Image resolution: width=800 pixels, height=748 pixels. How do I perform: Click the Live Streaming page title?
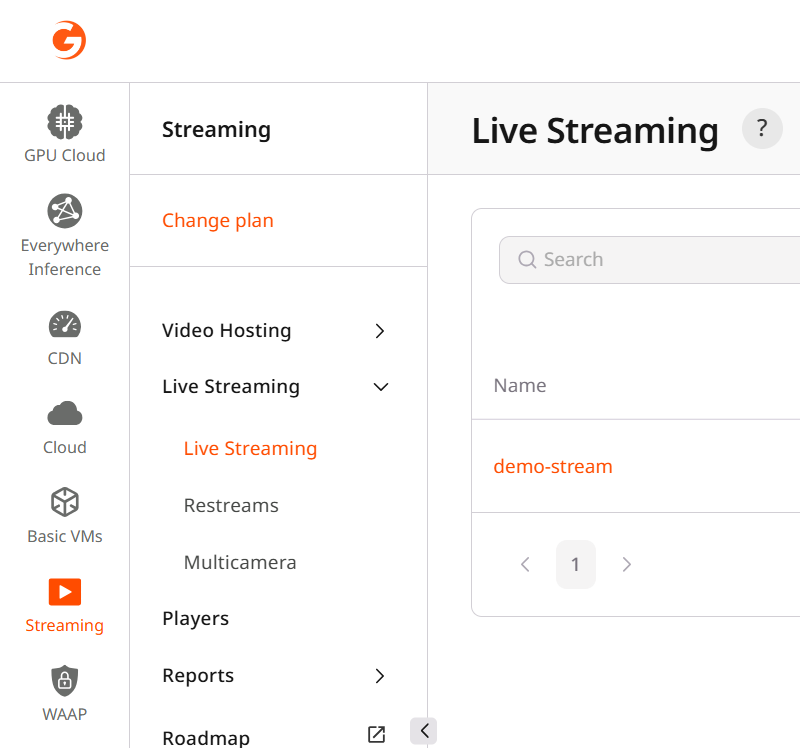tap(595, 132)
